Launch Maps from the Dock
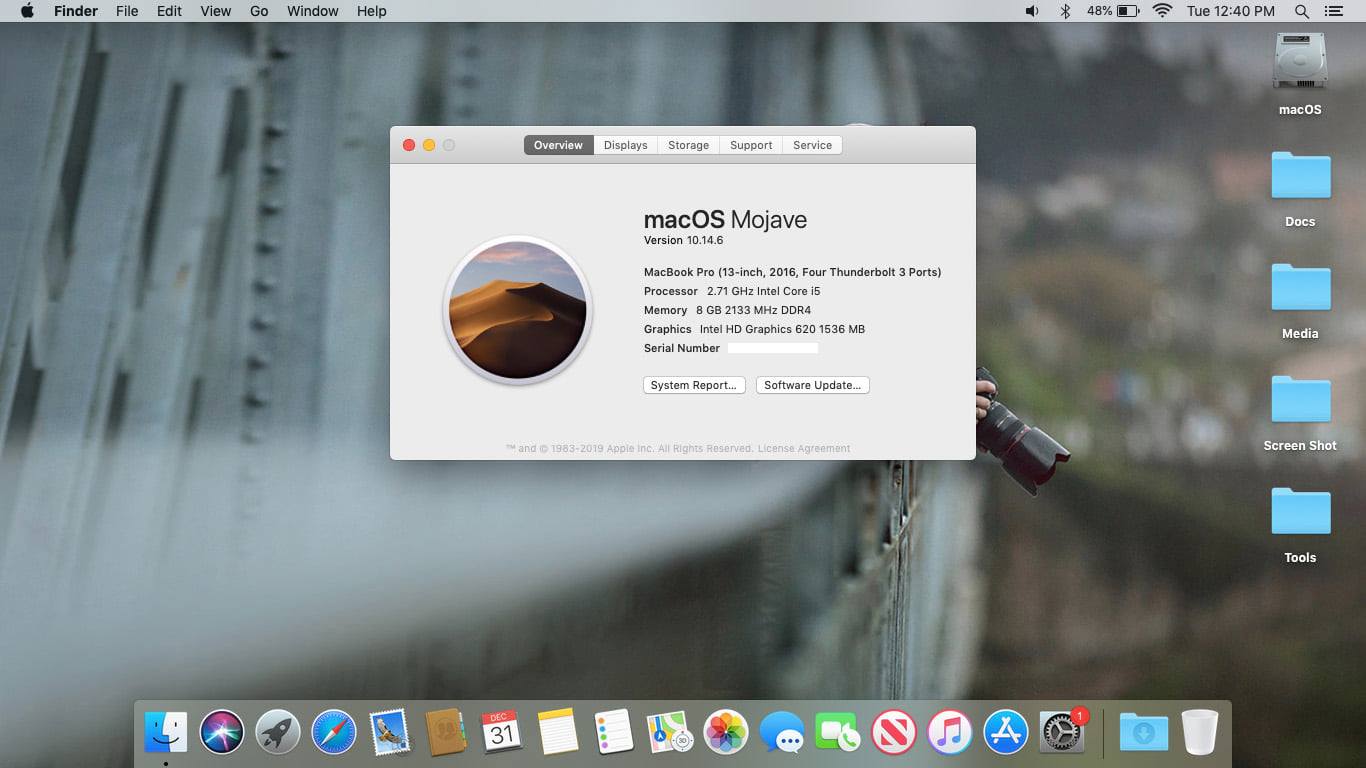 pos(669,732)
